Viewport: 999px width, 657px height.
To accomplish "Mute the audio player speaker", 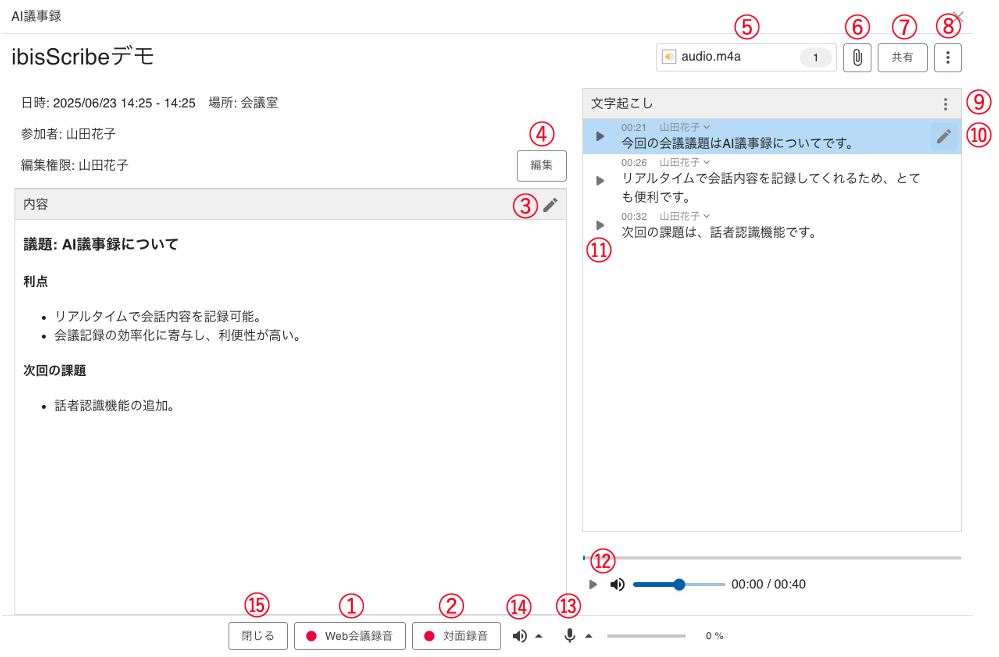I will [x=618, y=583].
